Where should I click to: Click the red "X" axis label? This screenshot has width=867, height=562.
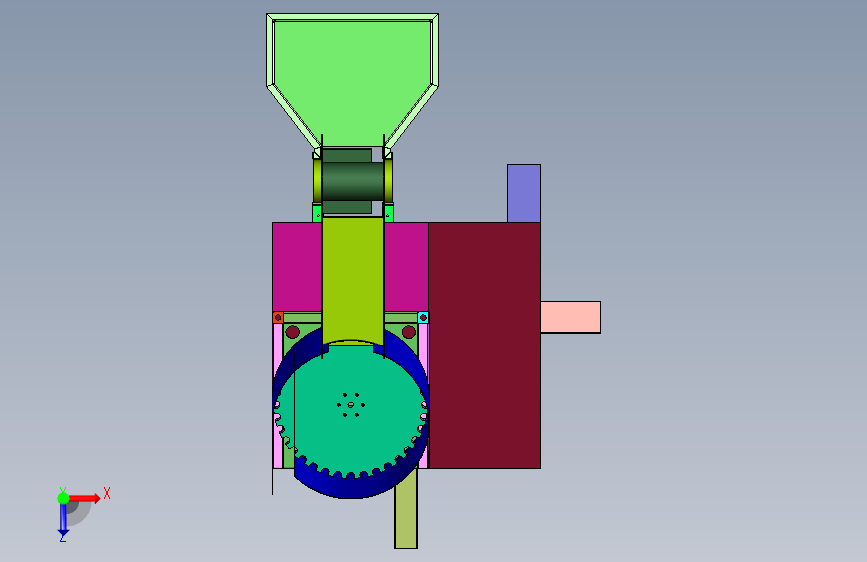click(107, 493)
